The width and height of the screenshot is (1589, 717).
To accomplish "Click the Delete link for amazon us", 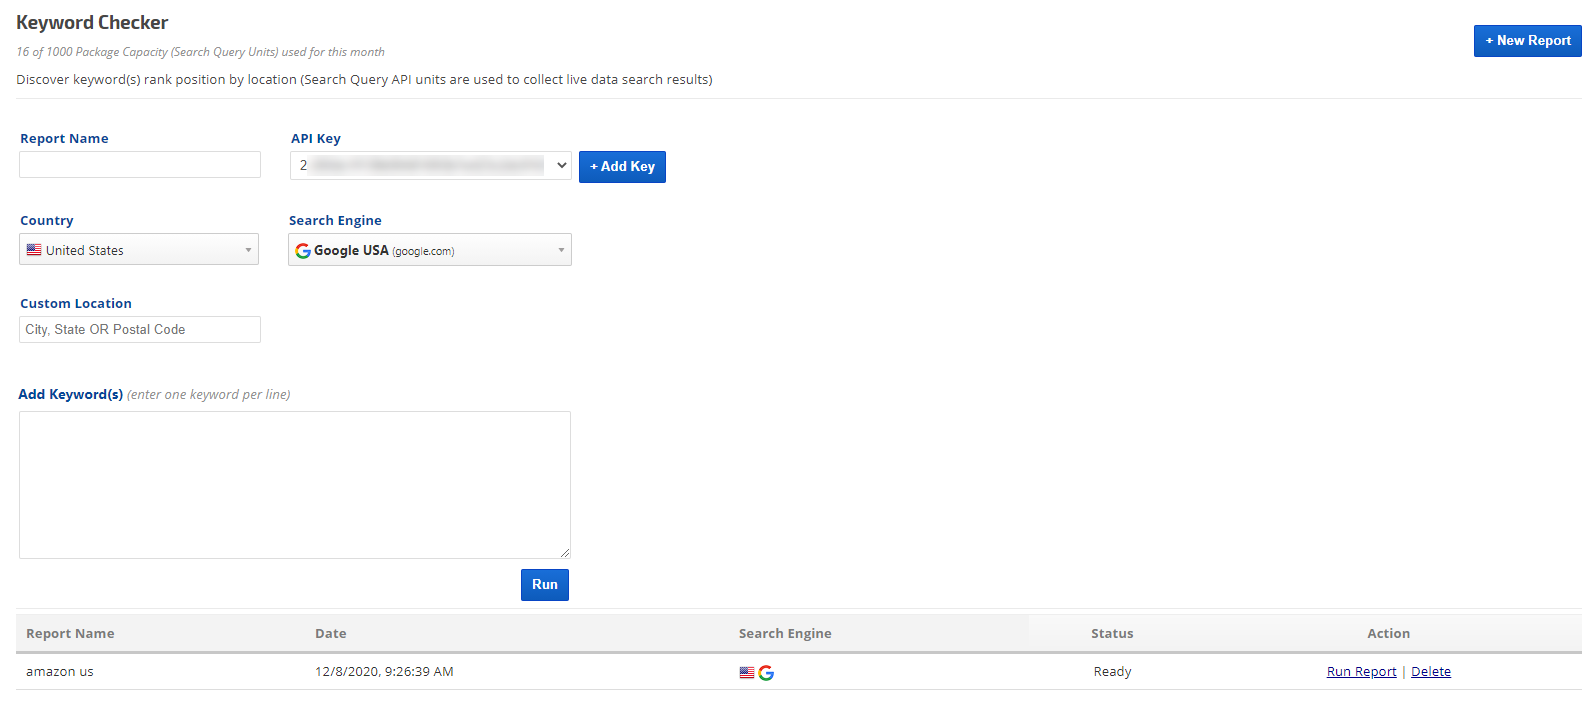I will tap(1431, 672).
